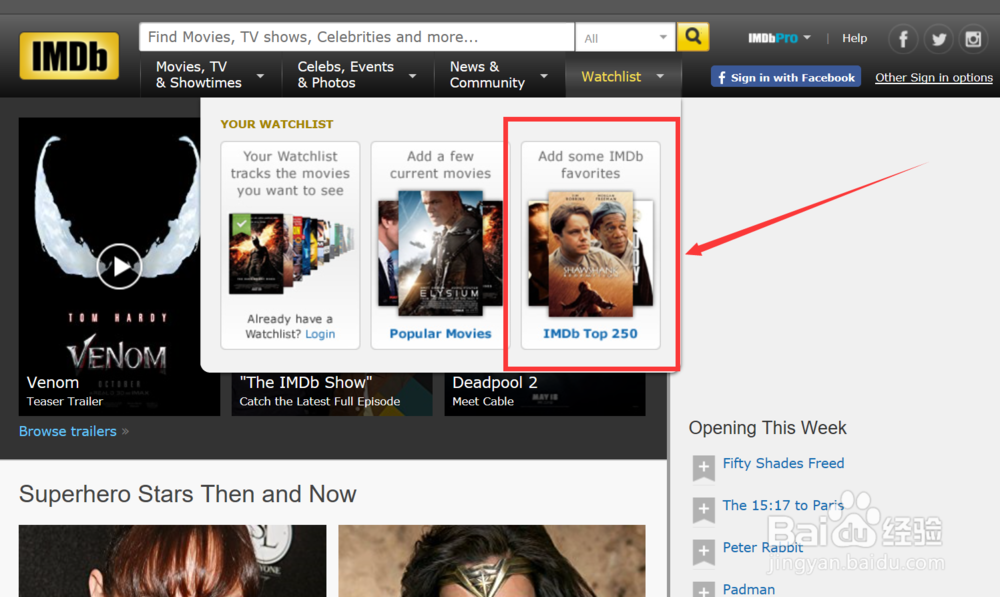This screenshot has width=1000, height=597.
Task: Open Peter Rabbit title link
Action: [763, 547]
